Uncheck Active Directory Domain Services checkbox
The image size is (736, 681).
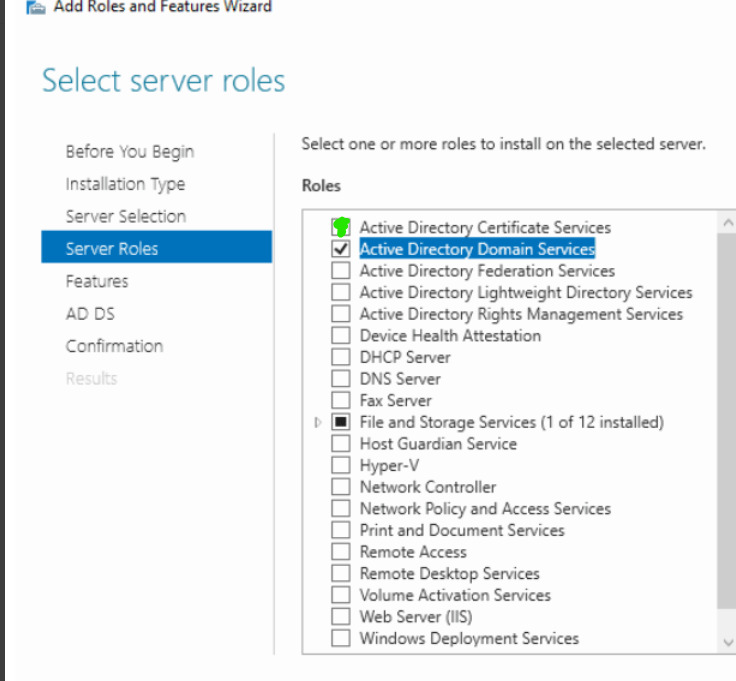tap(341, 249)
